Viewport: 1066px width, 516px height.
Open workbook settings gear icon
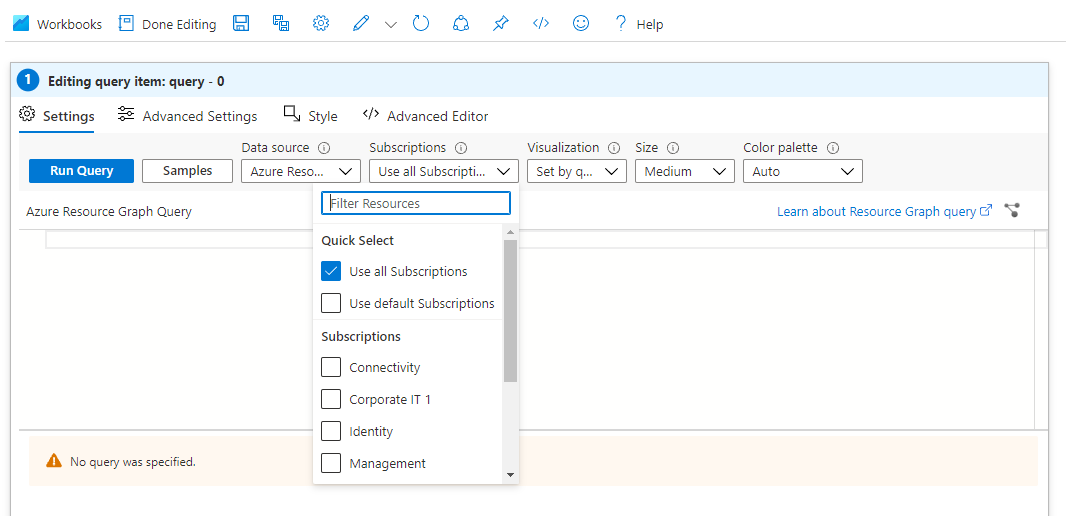click(321, 24)
